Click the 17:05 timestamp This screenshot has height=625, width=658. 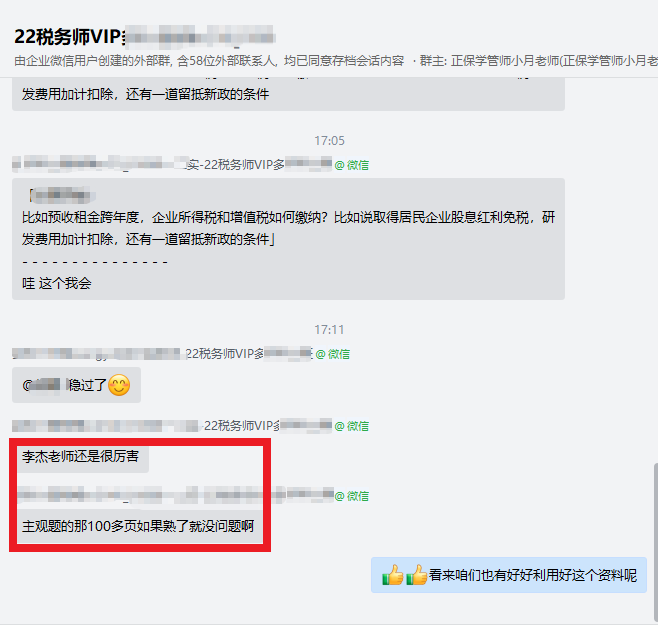click(x=329, y=141)
